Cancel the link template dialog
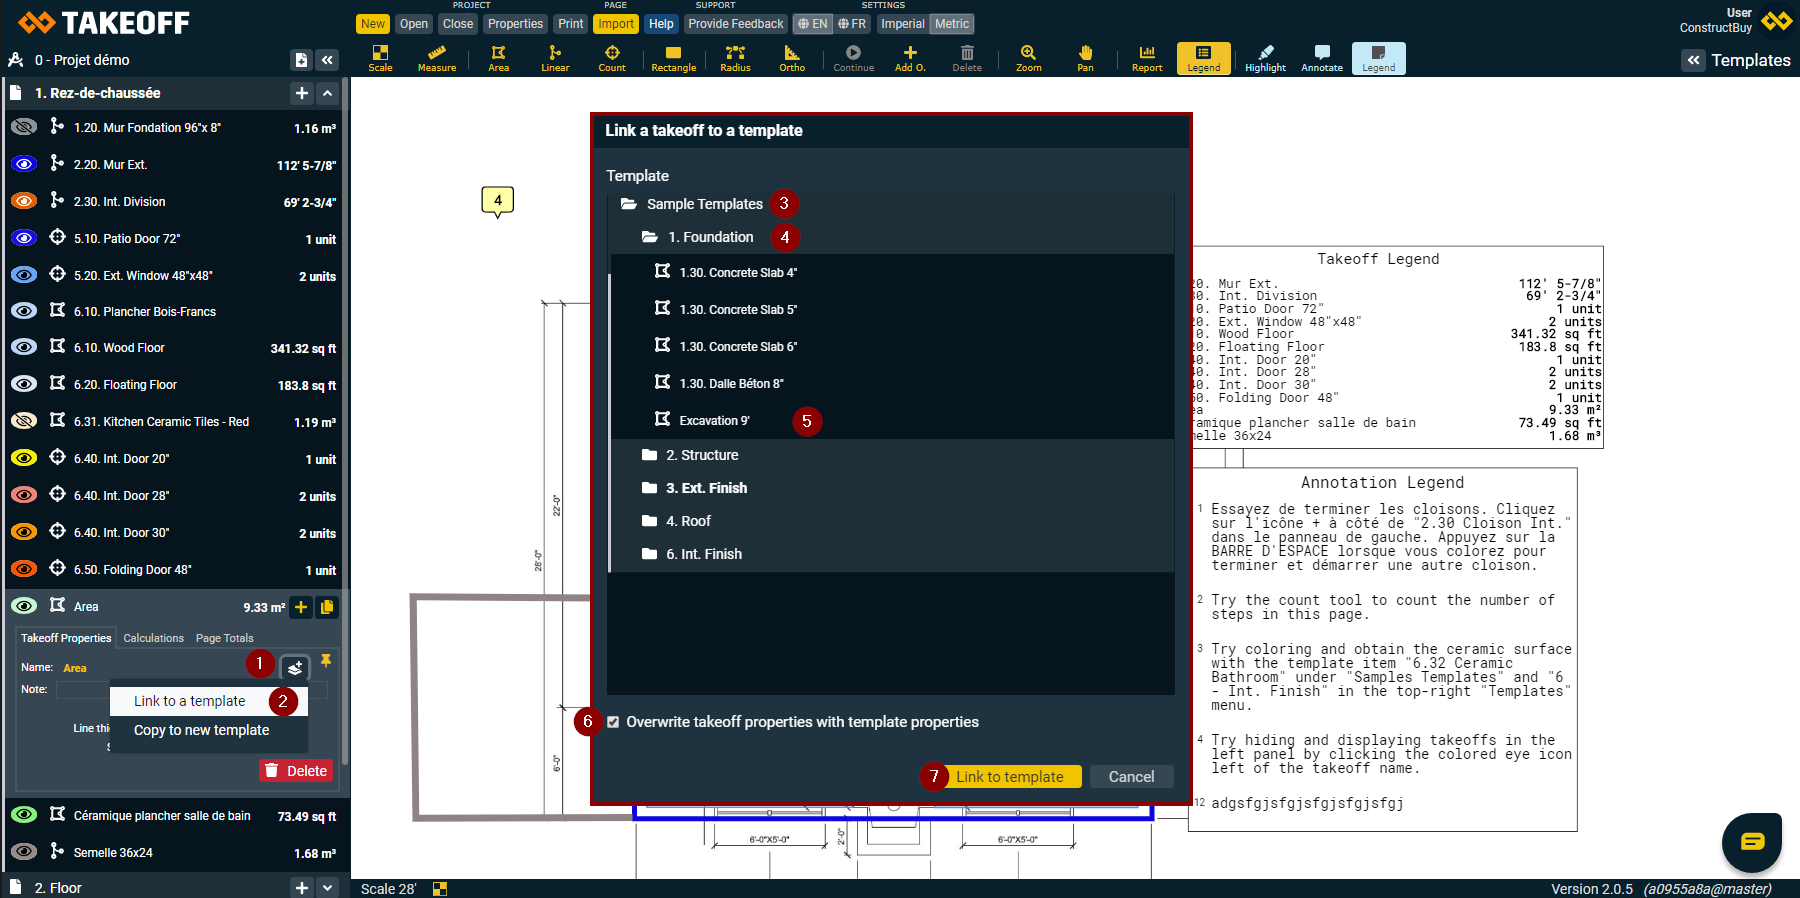Image resolution: width=1800 pixels, height=898 pixels. (x=1131, y=777)
